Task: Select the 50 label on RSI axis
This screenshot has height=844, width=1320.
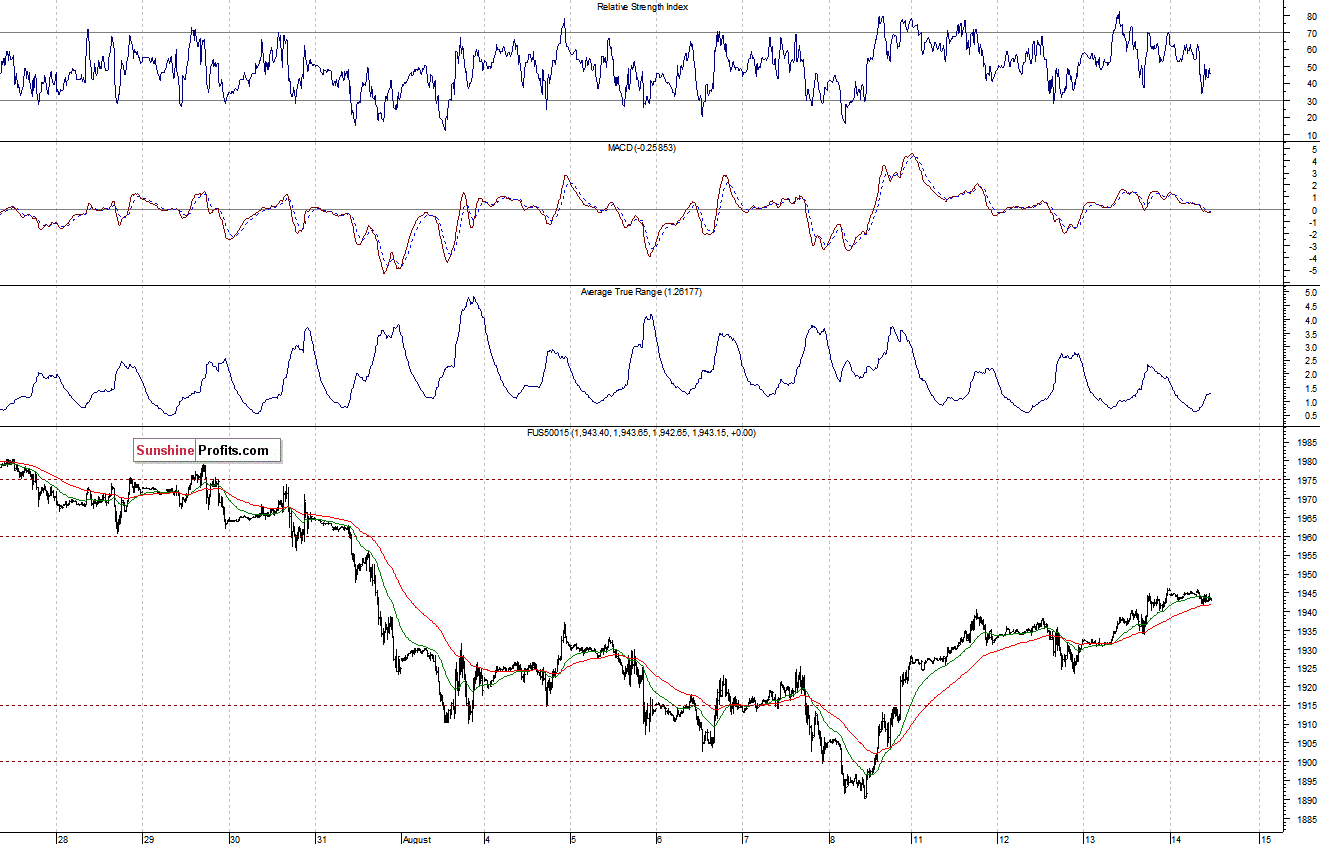Action: pos(1311,67)
